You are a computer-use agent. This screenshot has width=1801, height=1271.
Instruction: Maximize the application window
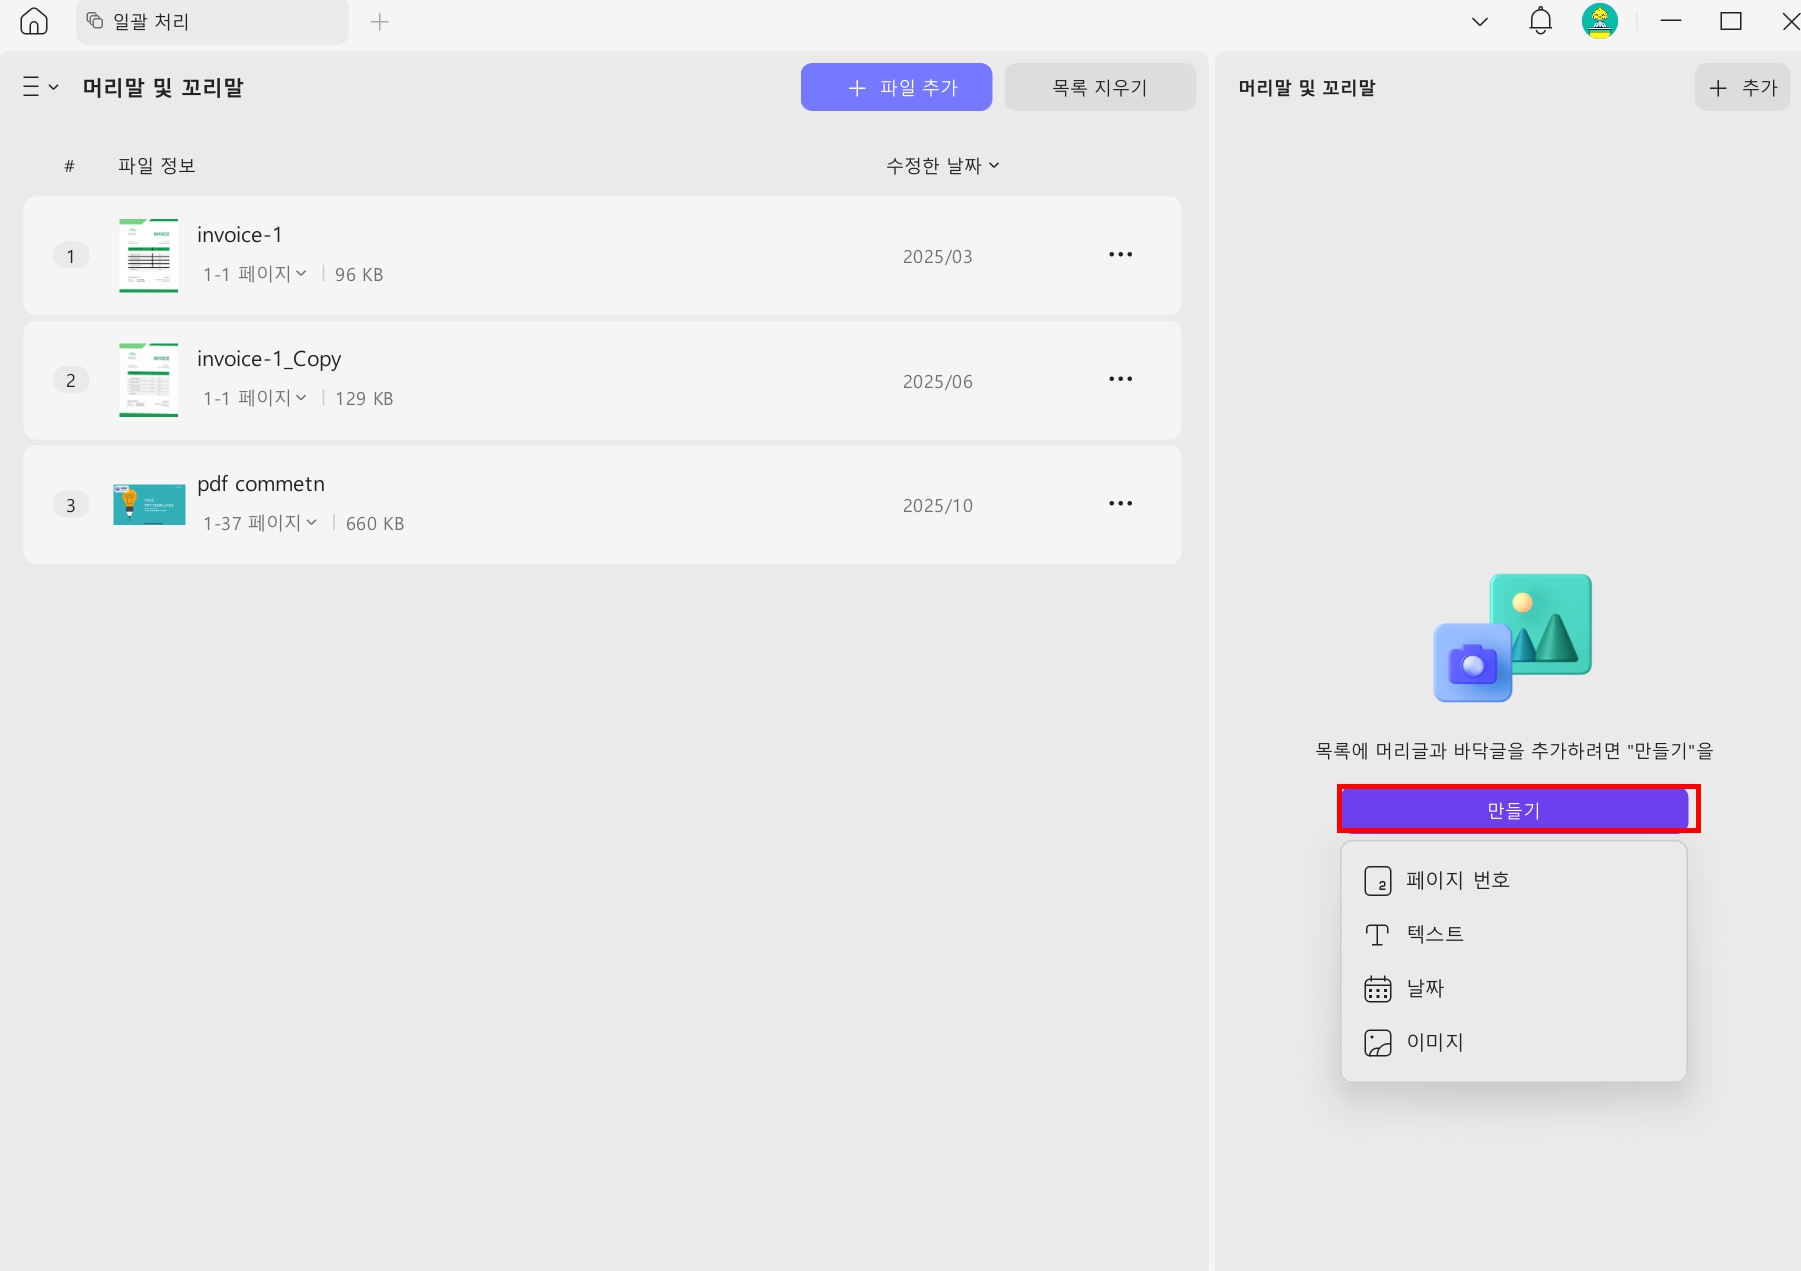1731,21
